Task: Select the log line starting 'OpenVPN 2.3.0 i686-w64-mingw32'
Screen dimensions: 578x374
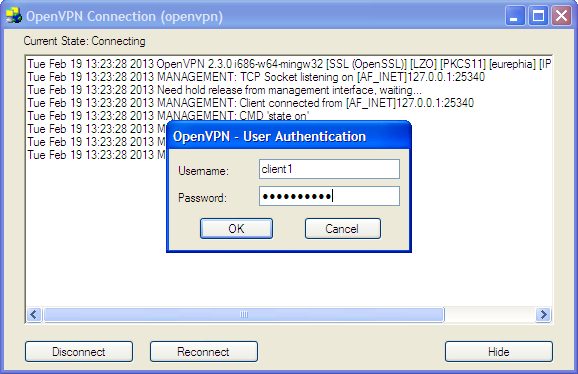Action: click(289, 64)
